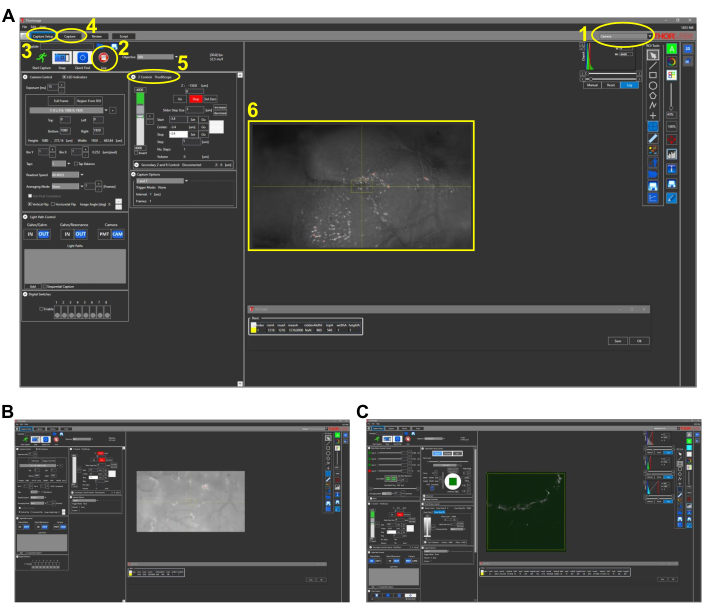Switch to the Script tab
This screenshot has width=704, height=615.
(124, 36)
